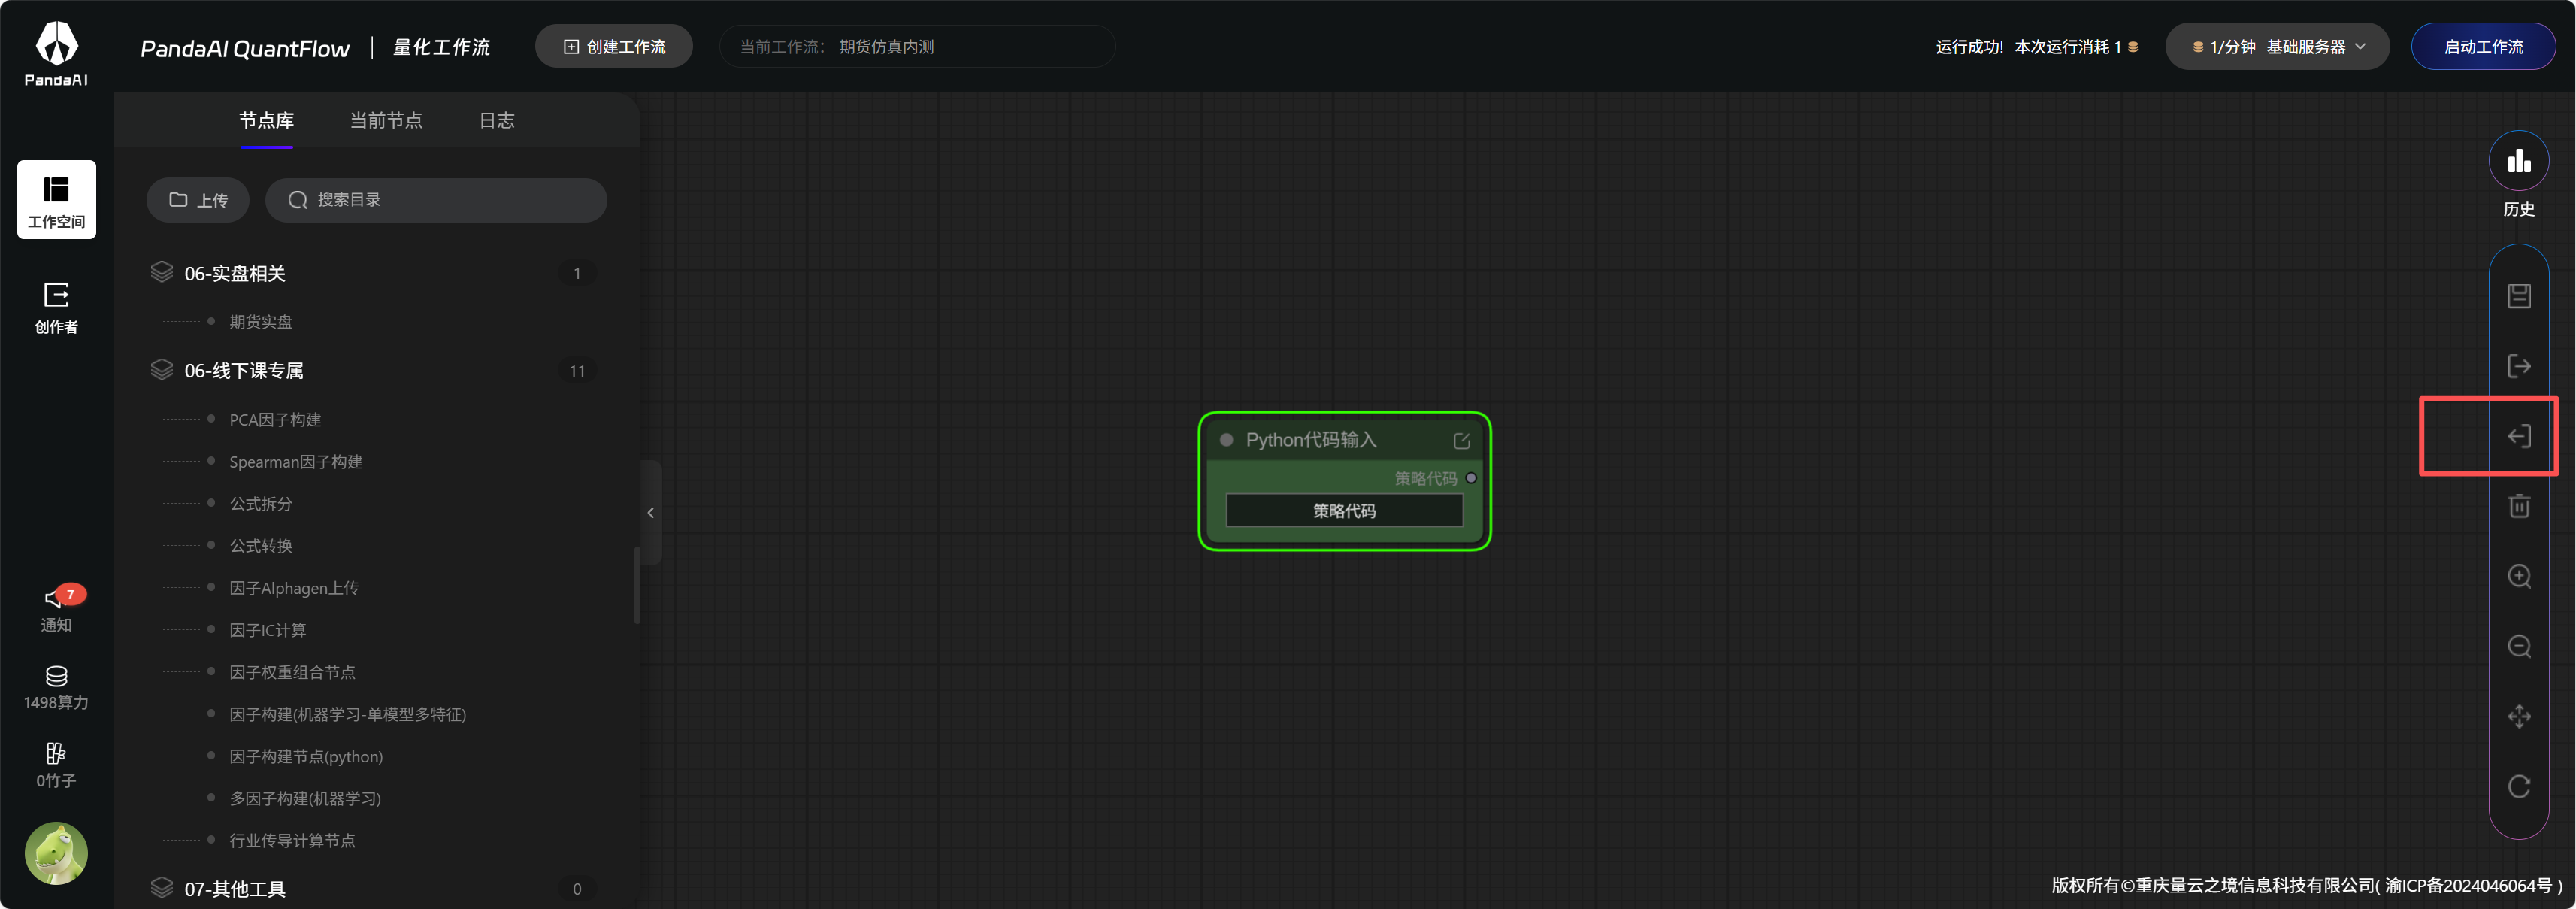Select the 多因子构建(机器学习) node
Image resolution: width=2576 pixels, height=909 pixels.
(x=305, y=798)
